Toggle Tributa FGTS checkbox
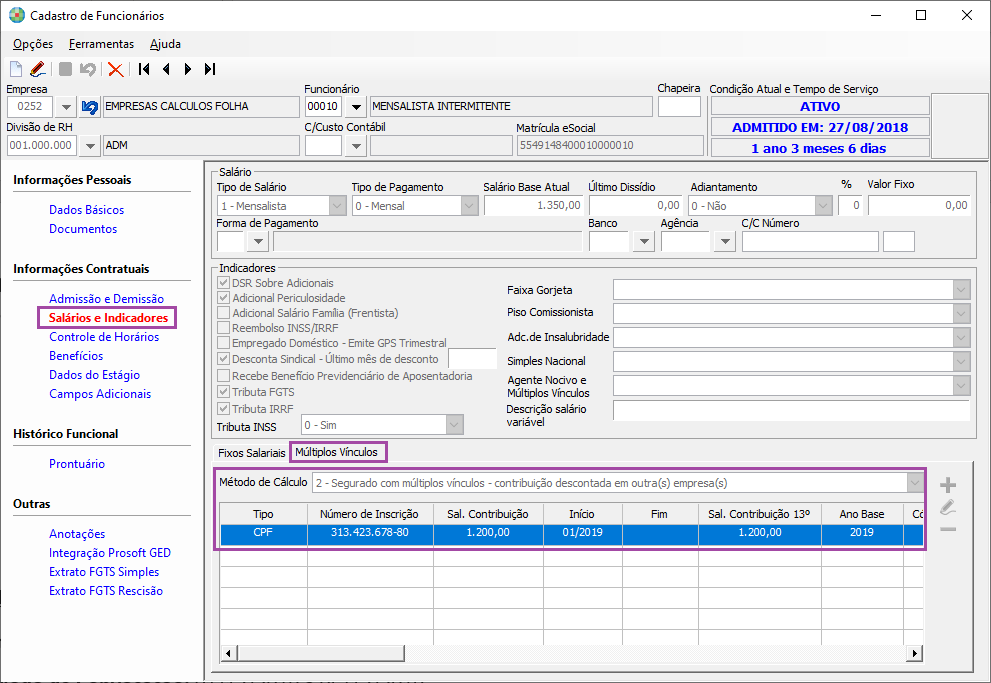 coord(223,392)
